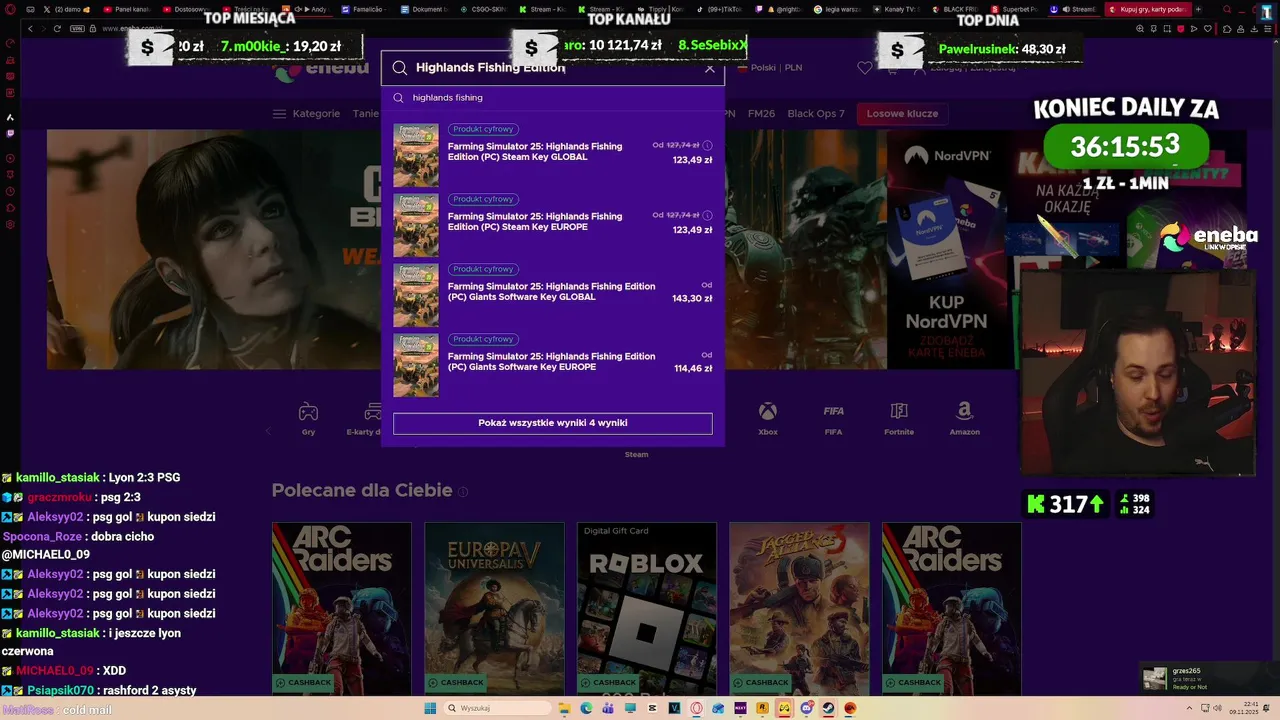
Task: Click the wishlist heart icon in header
Action: click(x=865, y=68)
